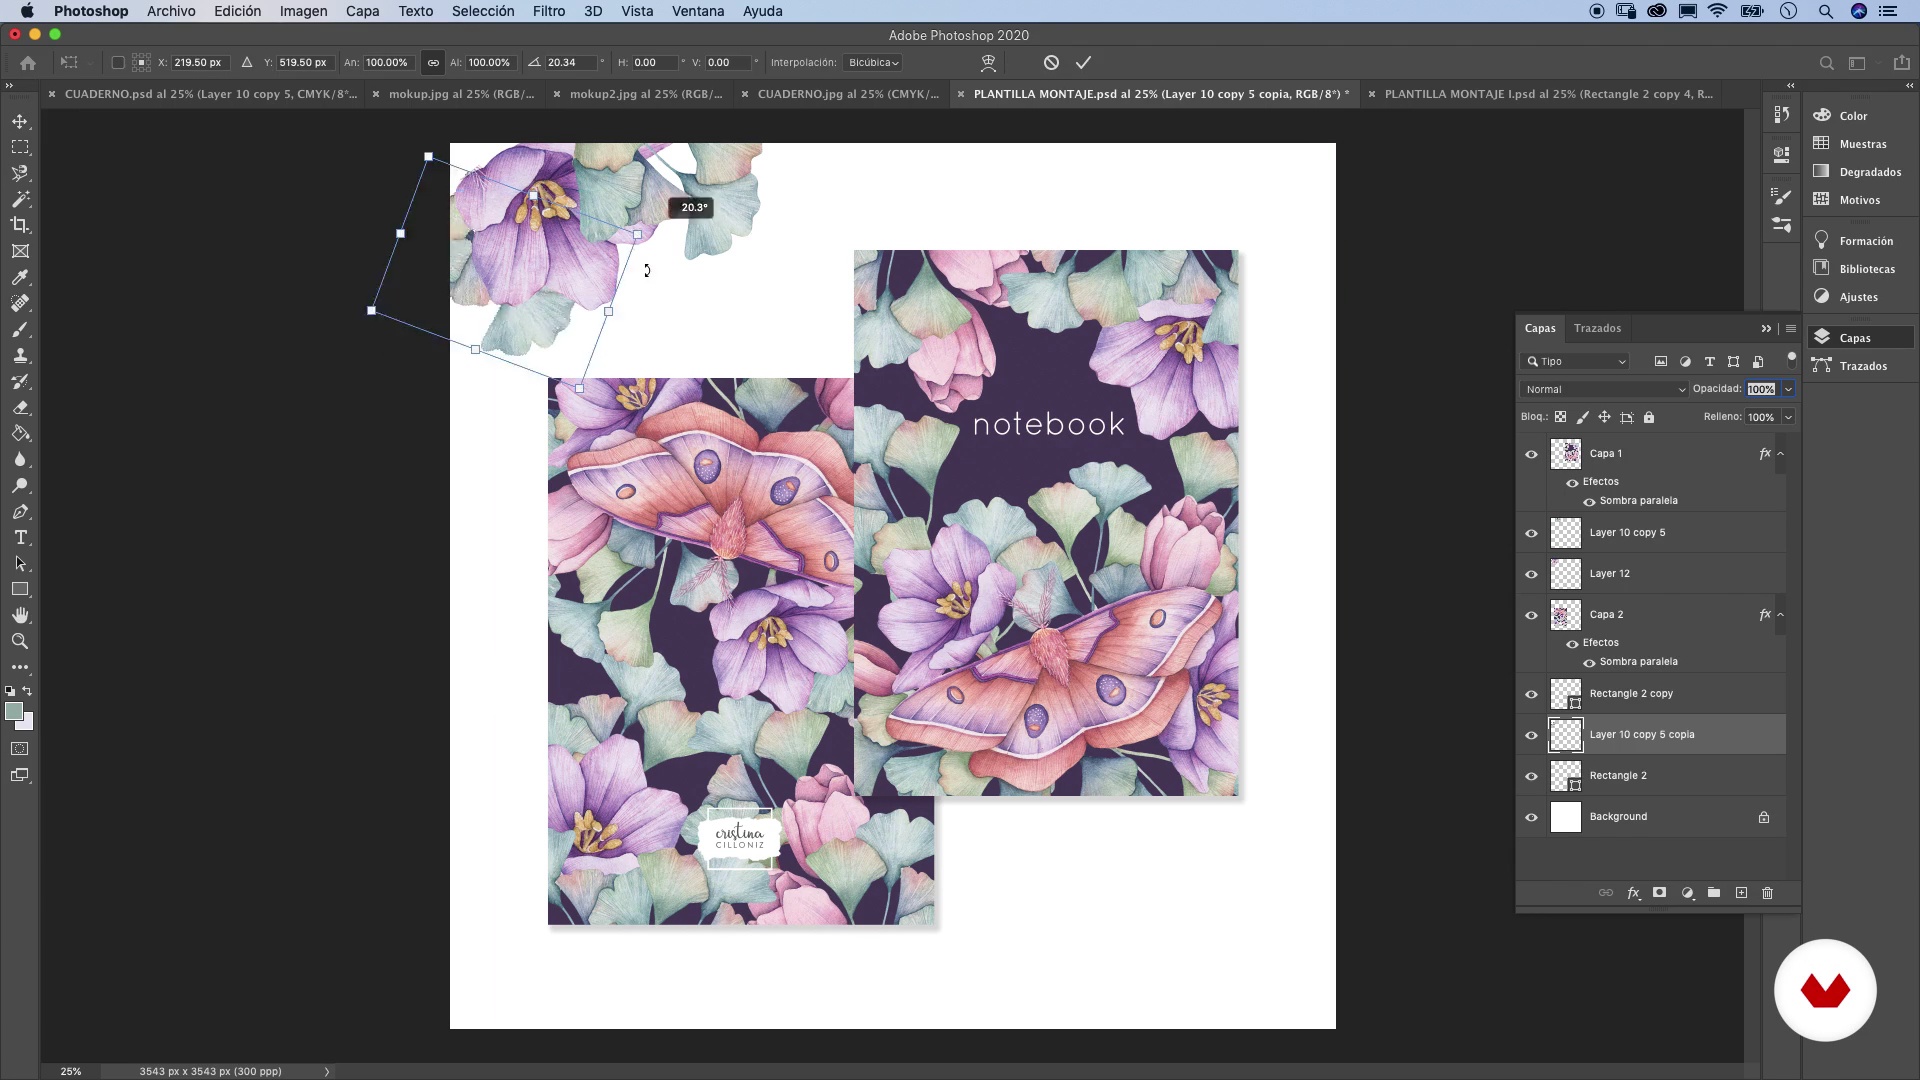1920x1080 pixels.
Task: Open the Filtro menu
Action: pyautogui.click(x=549, y=11)
